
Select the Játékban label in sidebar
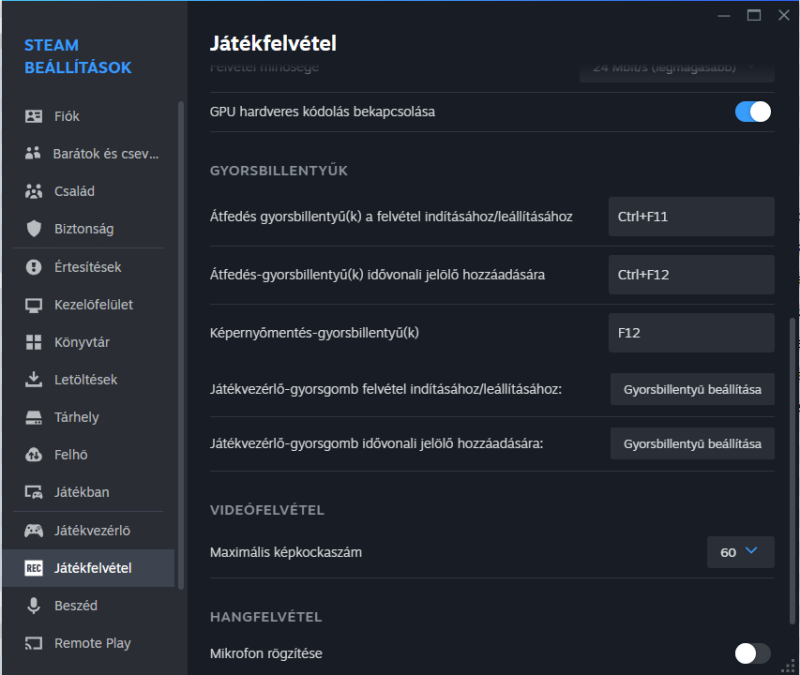click(82, 492)
